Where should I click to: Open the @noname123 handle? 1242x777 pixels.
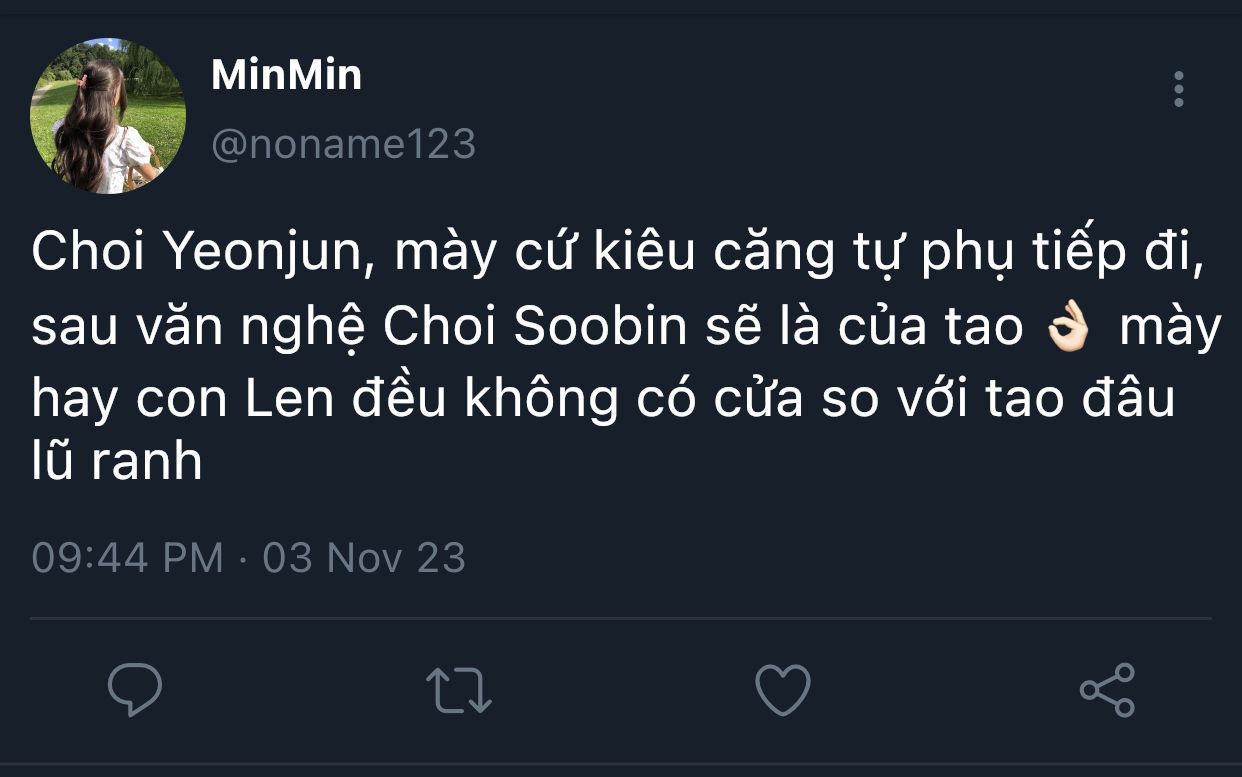[343, 144]
